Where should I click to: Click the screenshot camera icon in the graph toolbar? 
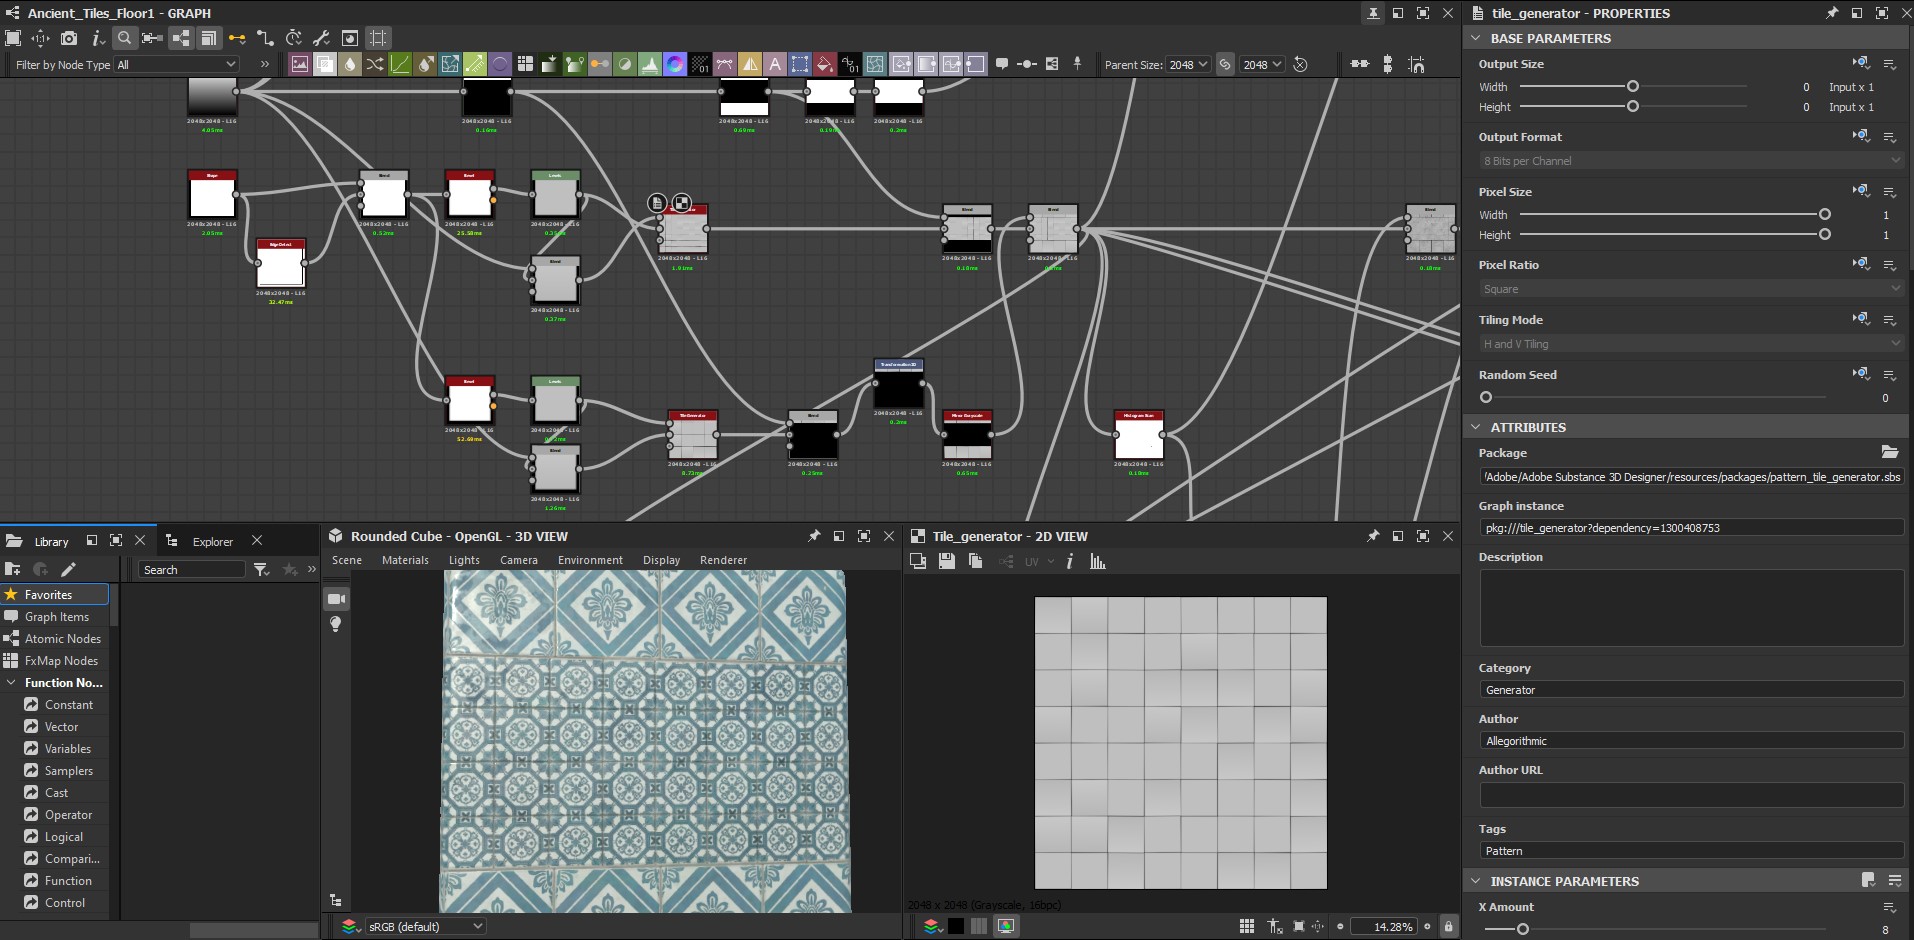pos(69,38)
